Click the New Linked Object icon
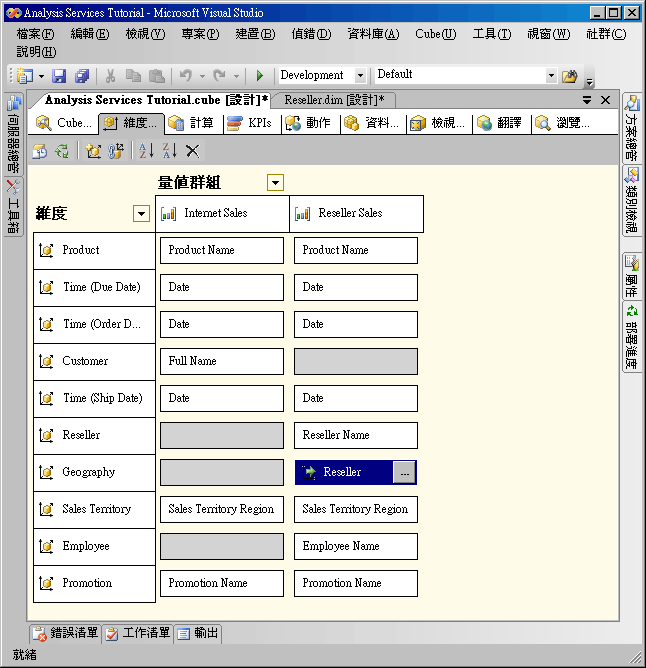 (x=115, y=151)
